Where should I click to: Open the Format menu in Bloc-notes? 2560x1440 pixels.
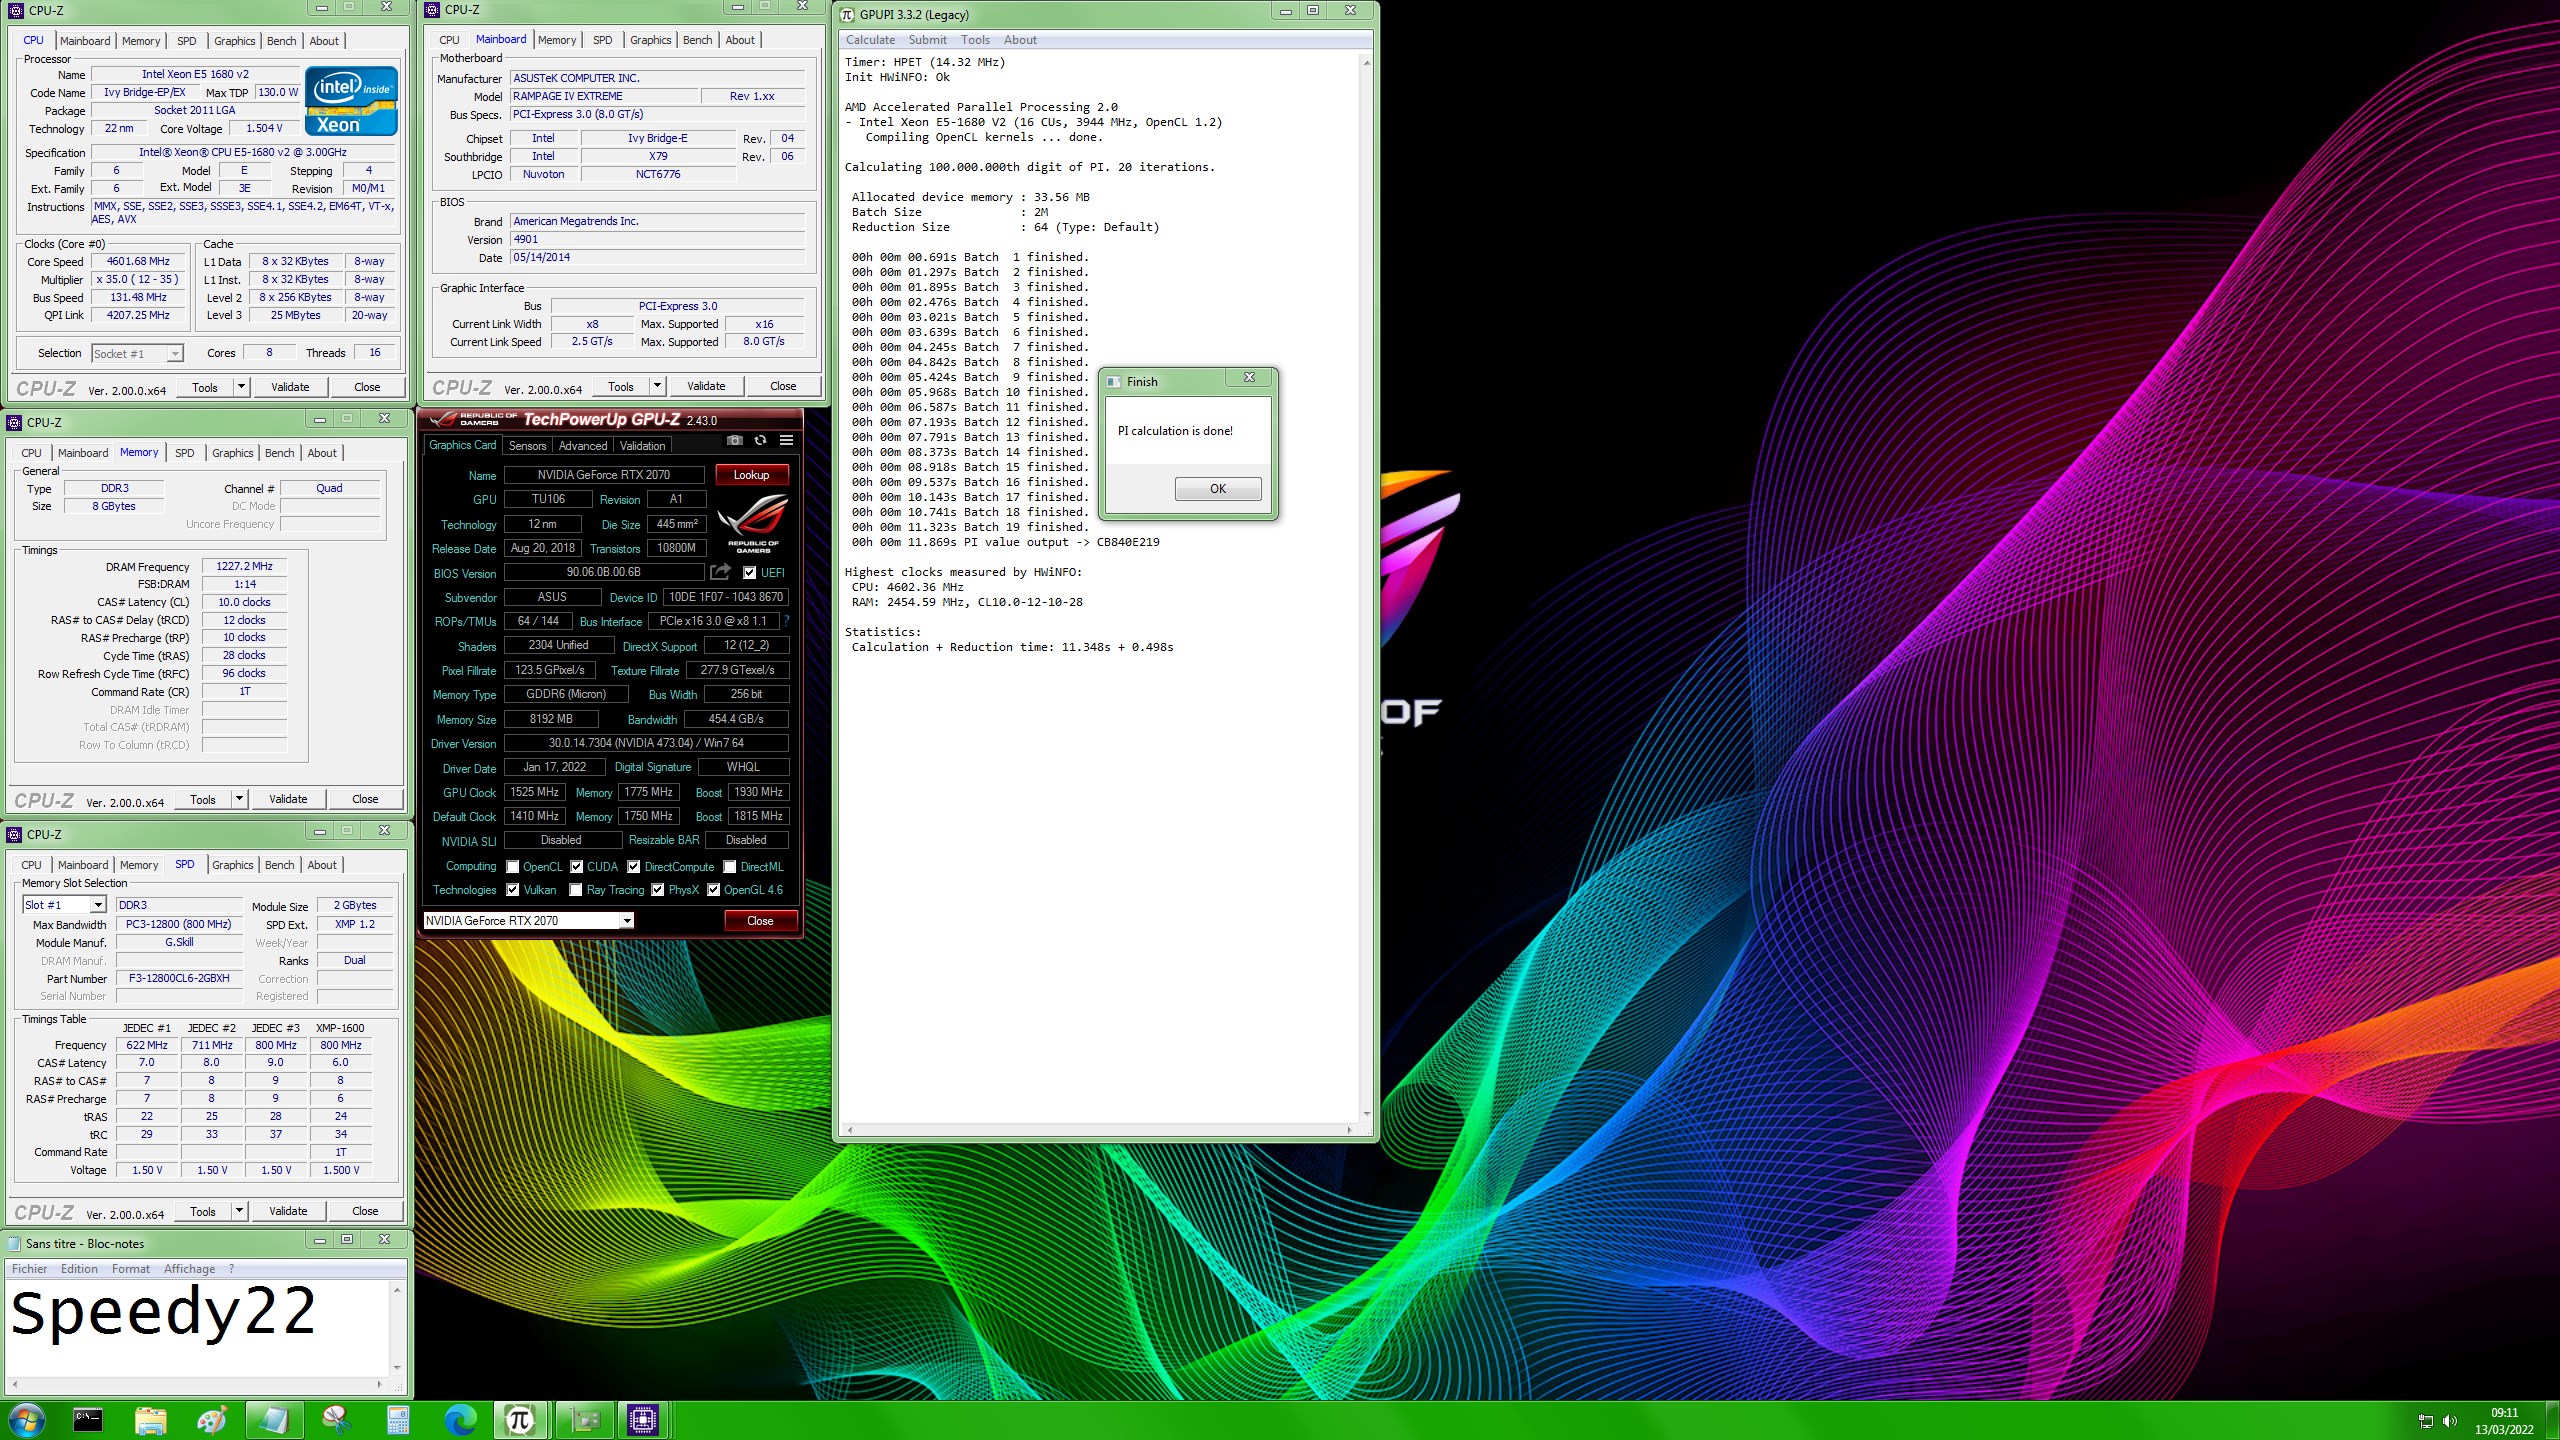(x=130, y=1268)
